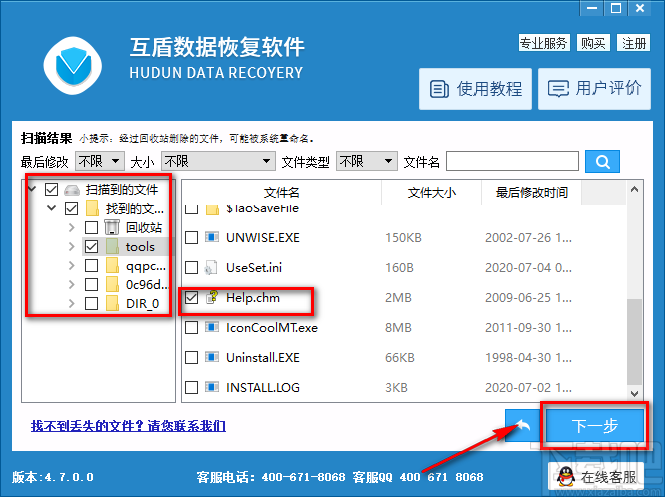Click the recycle bin icon in tree
The height and width of the screenshot is (497, 665).
tap(112, 227)
